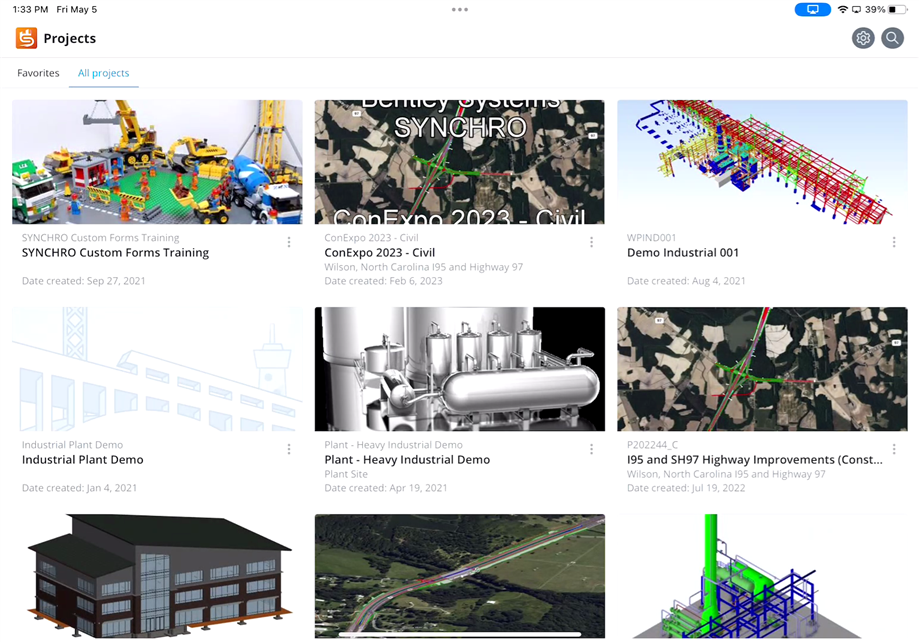
Task: Click the status bar date Fri May 5
Action: [77, 9]
